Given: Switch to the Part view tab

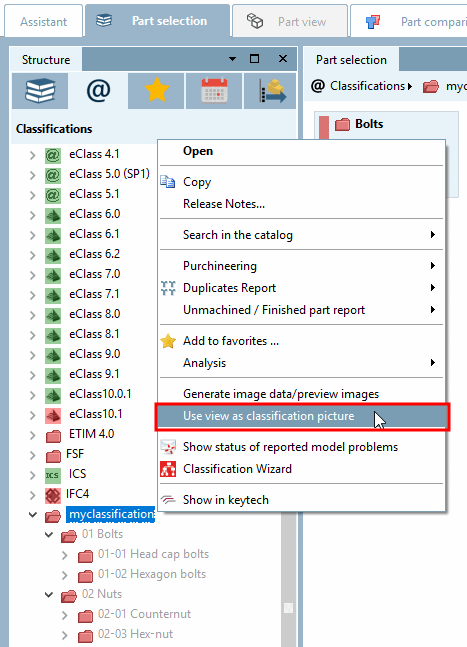Looking at the screenshot, I should point(290,21).
